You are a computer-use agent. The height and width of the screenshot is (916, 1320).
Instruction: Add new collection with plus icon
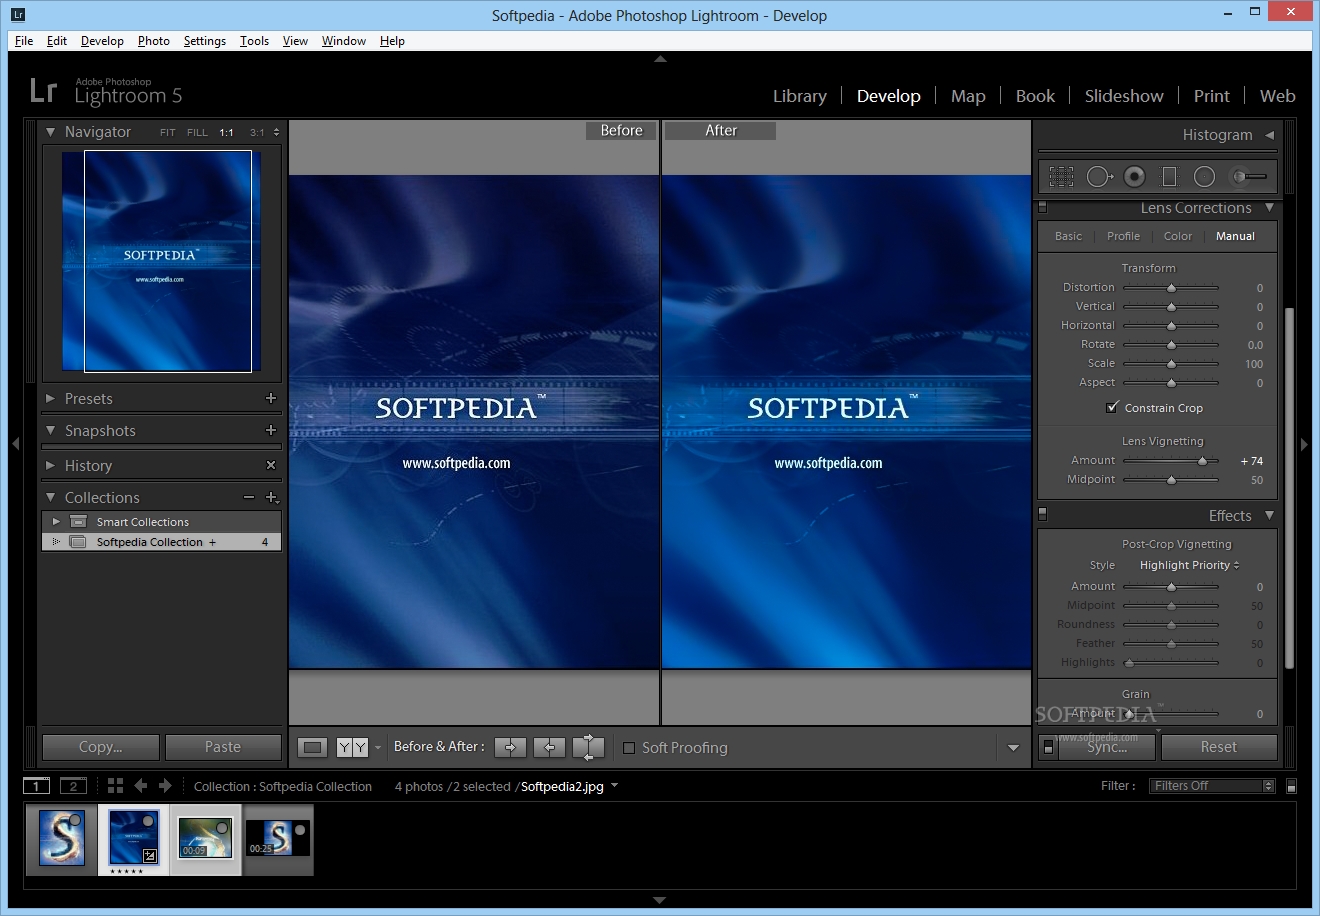(x=271, y=497)
